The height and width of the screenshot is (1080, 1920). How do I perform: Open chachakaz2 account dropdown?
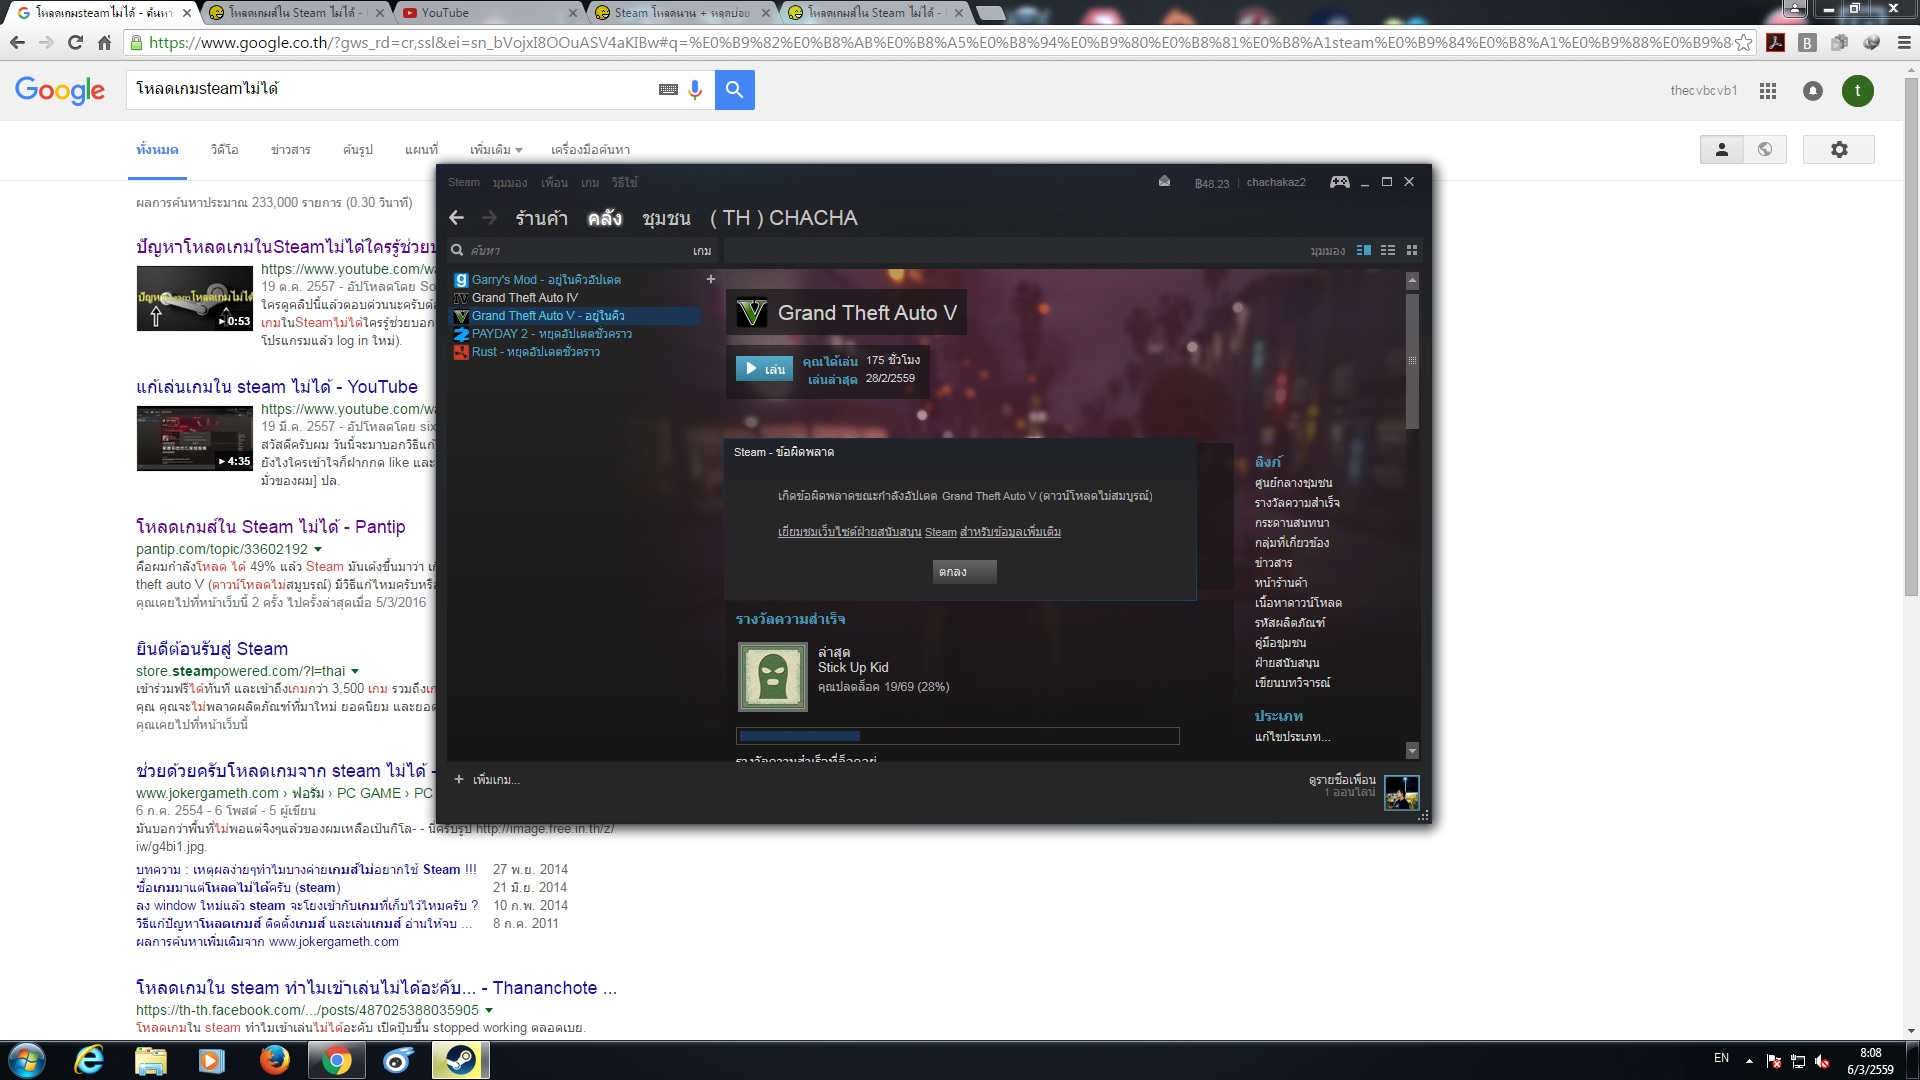(x=1276, y=182)
